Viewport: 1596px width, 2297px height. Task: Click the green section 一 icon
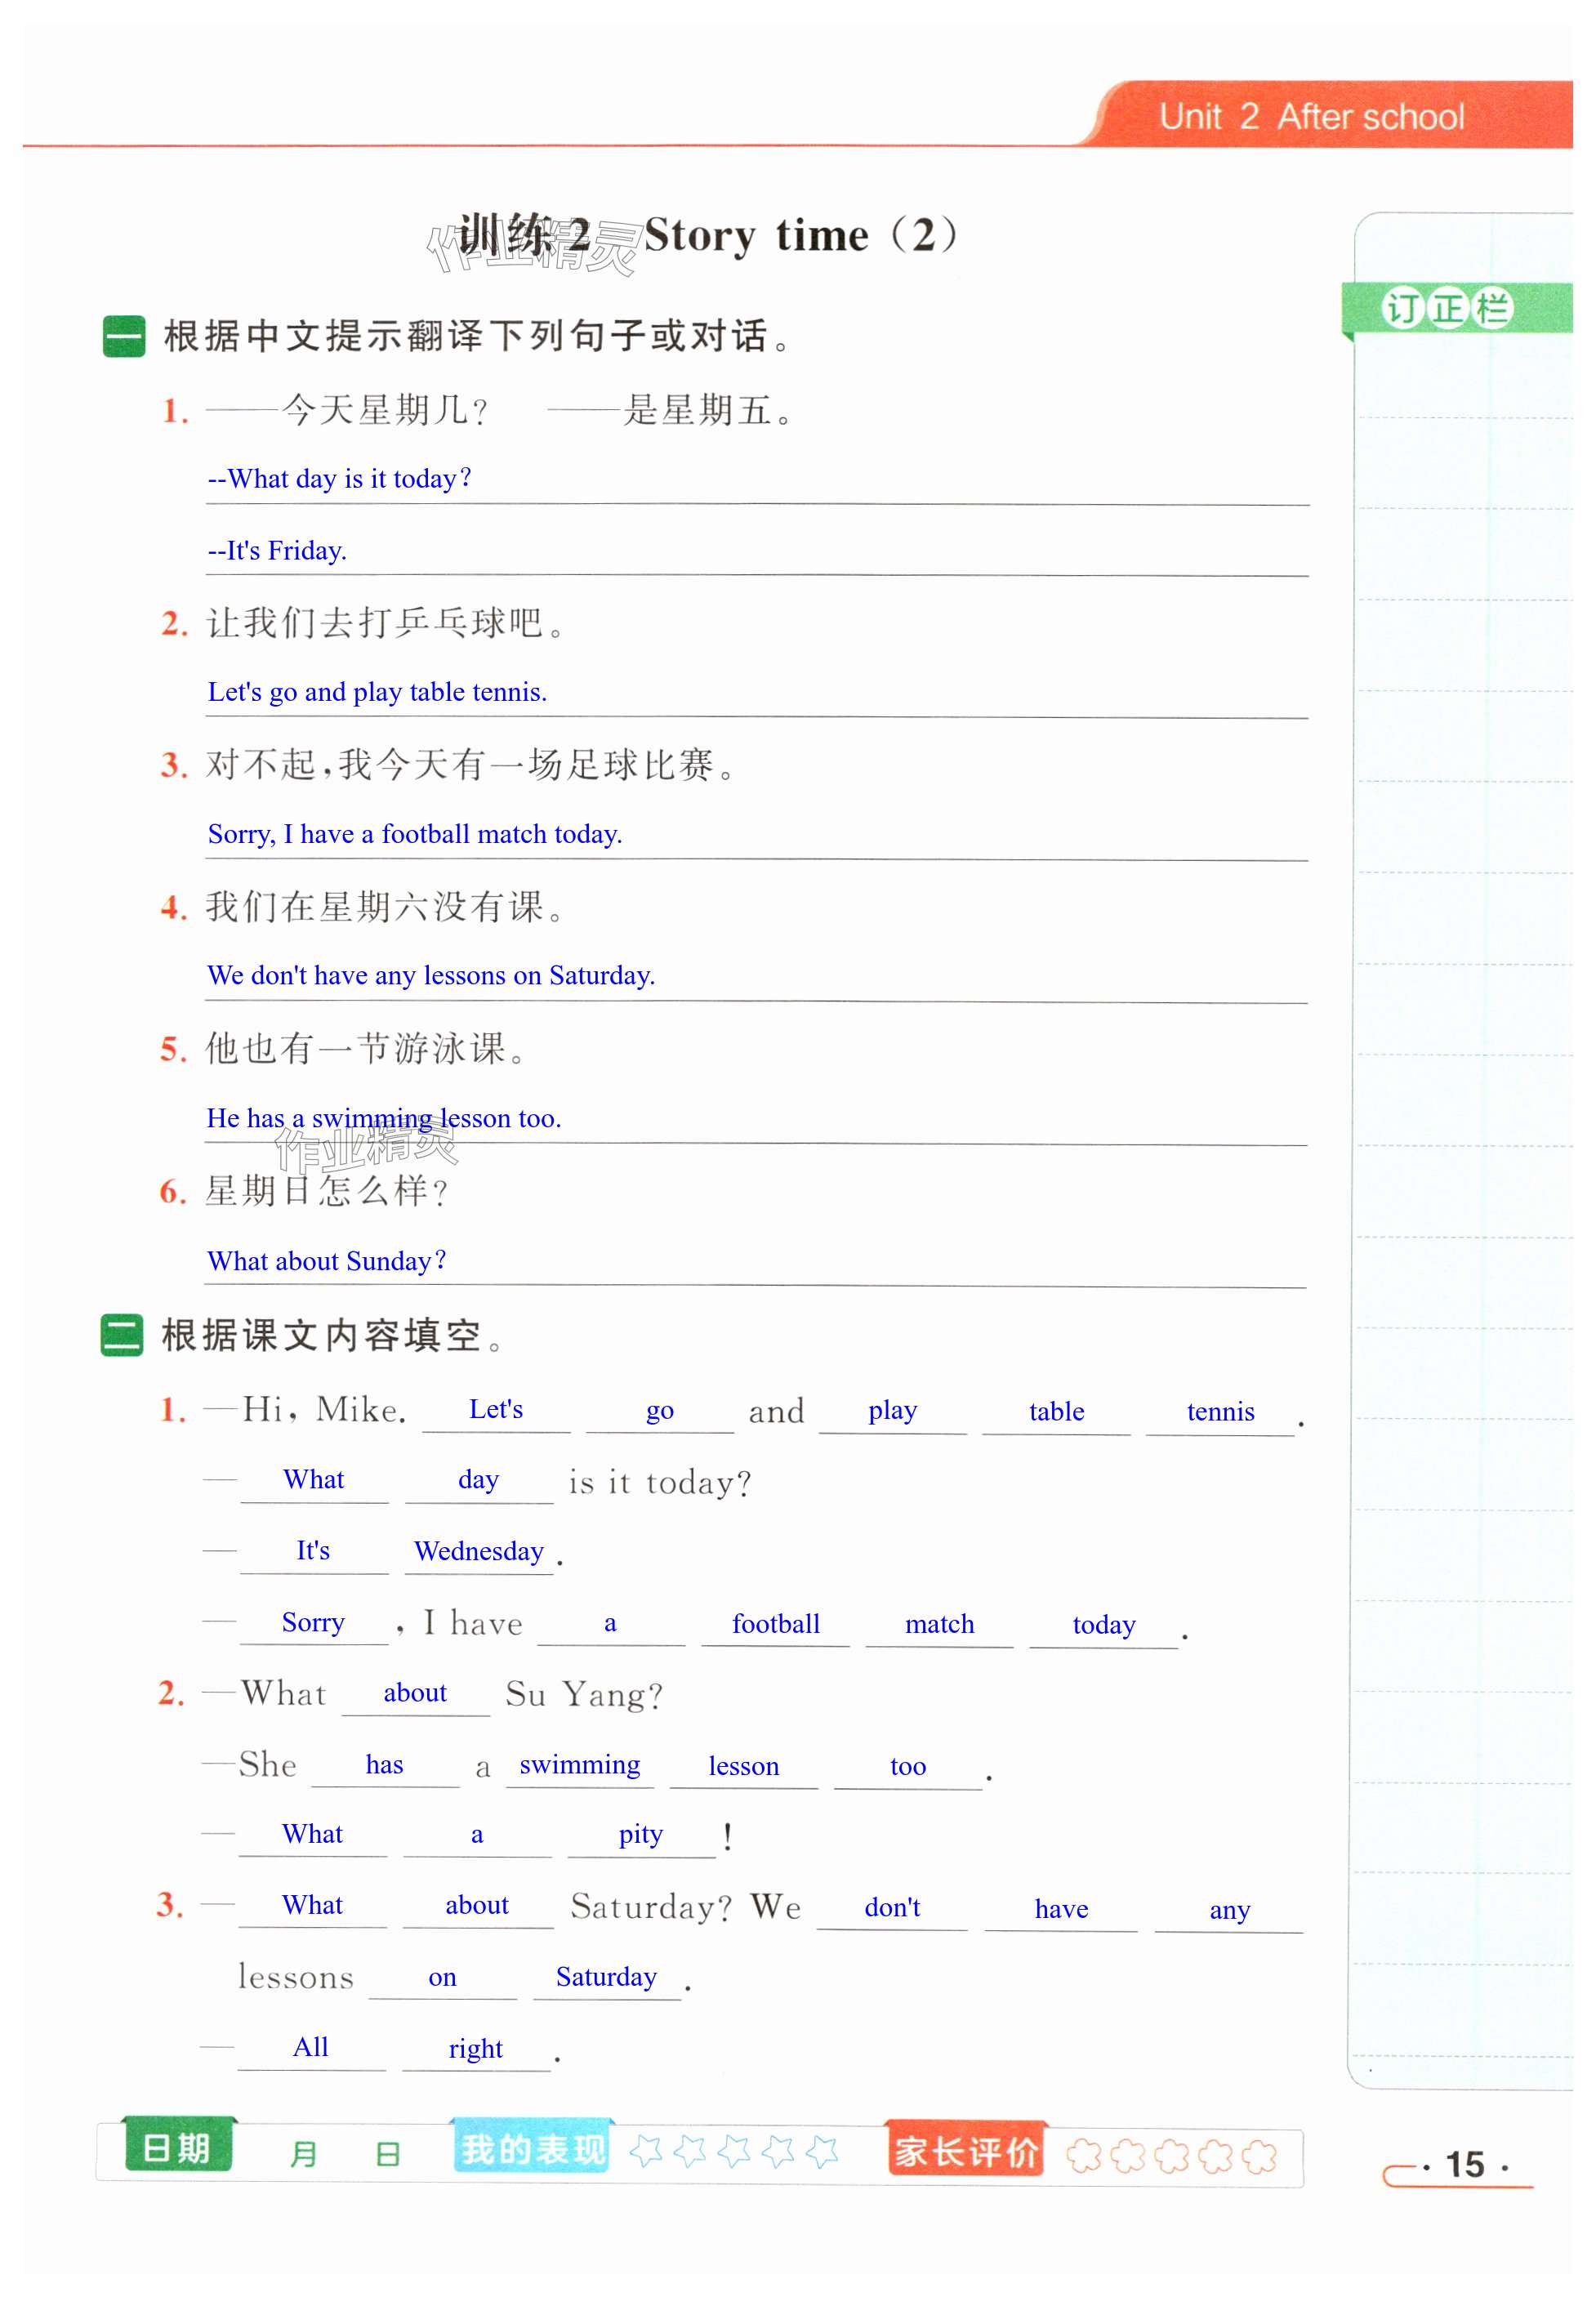[x=124, y=336]
